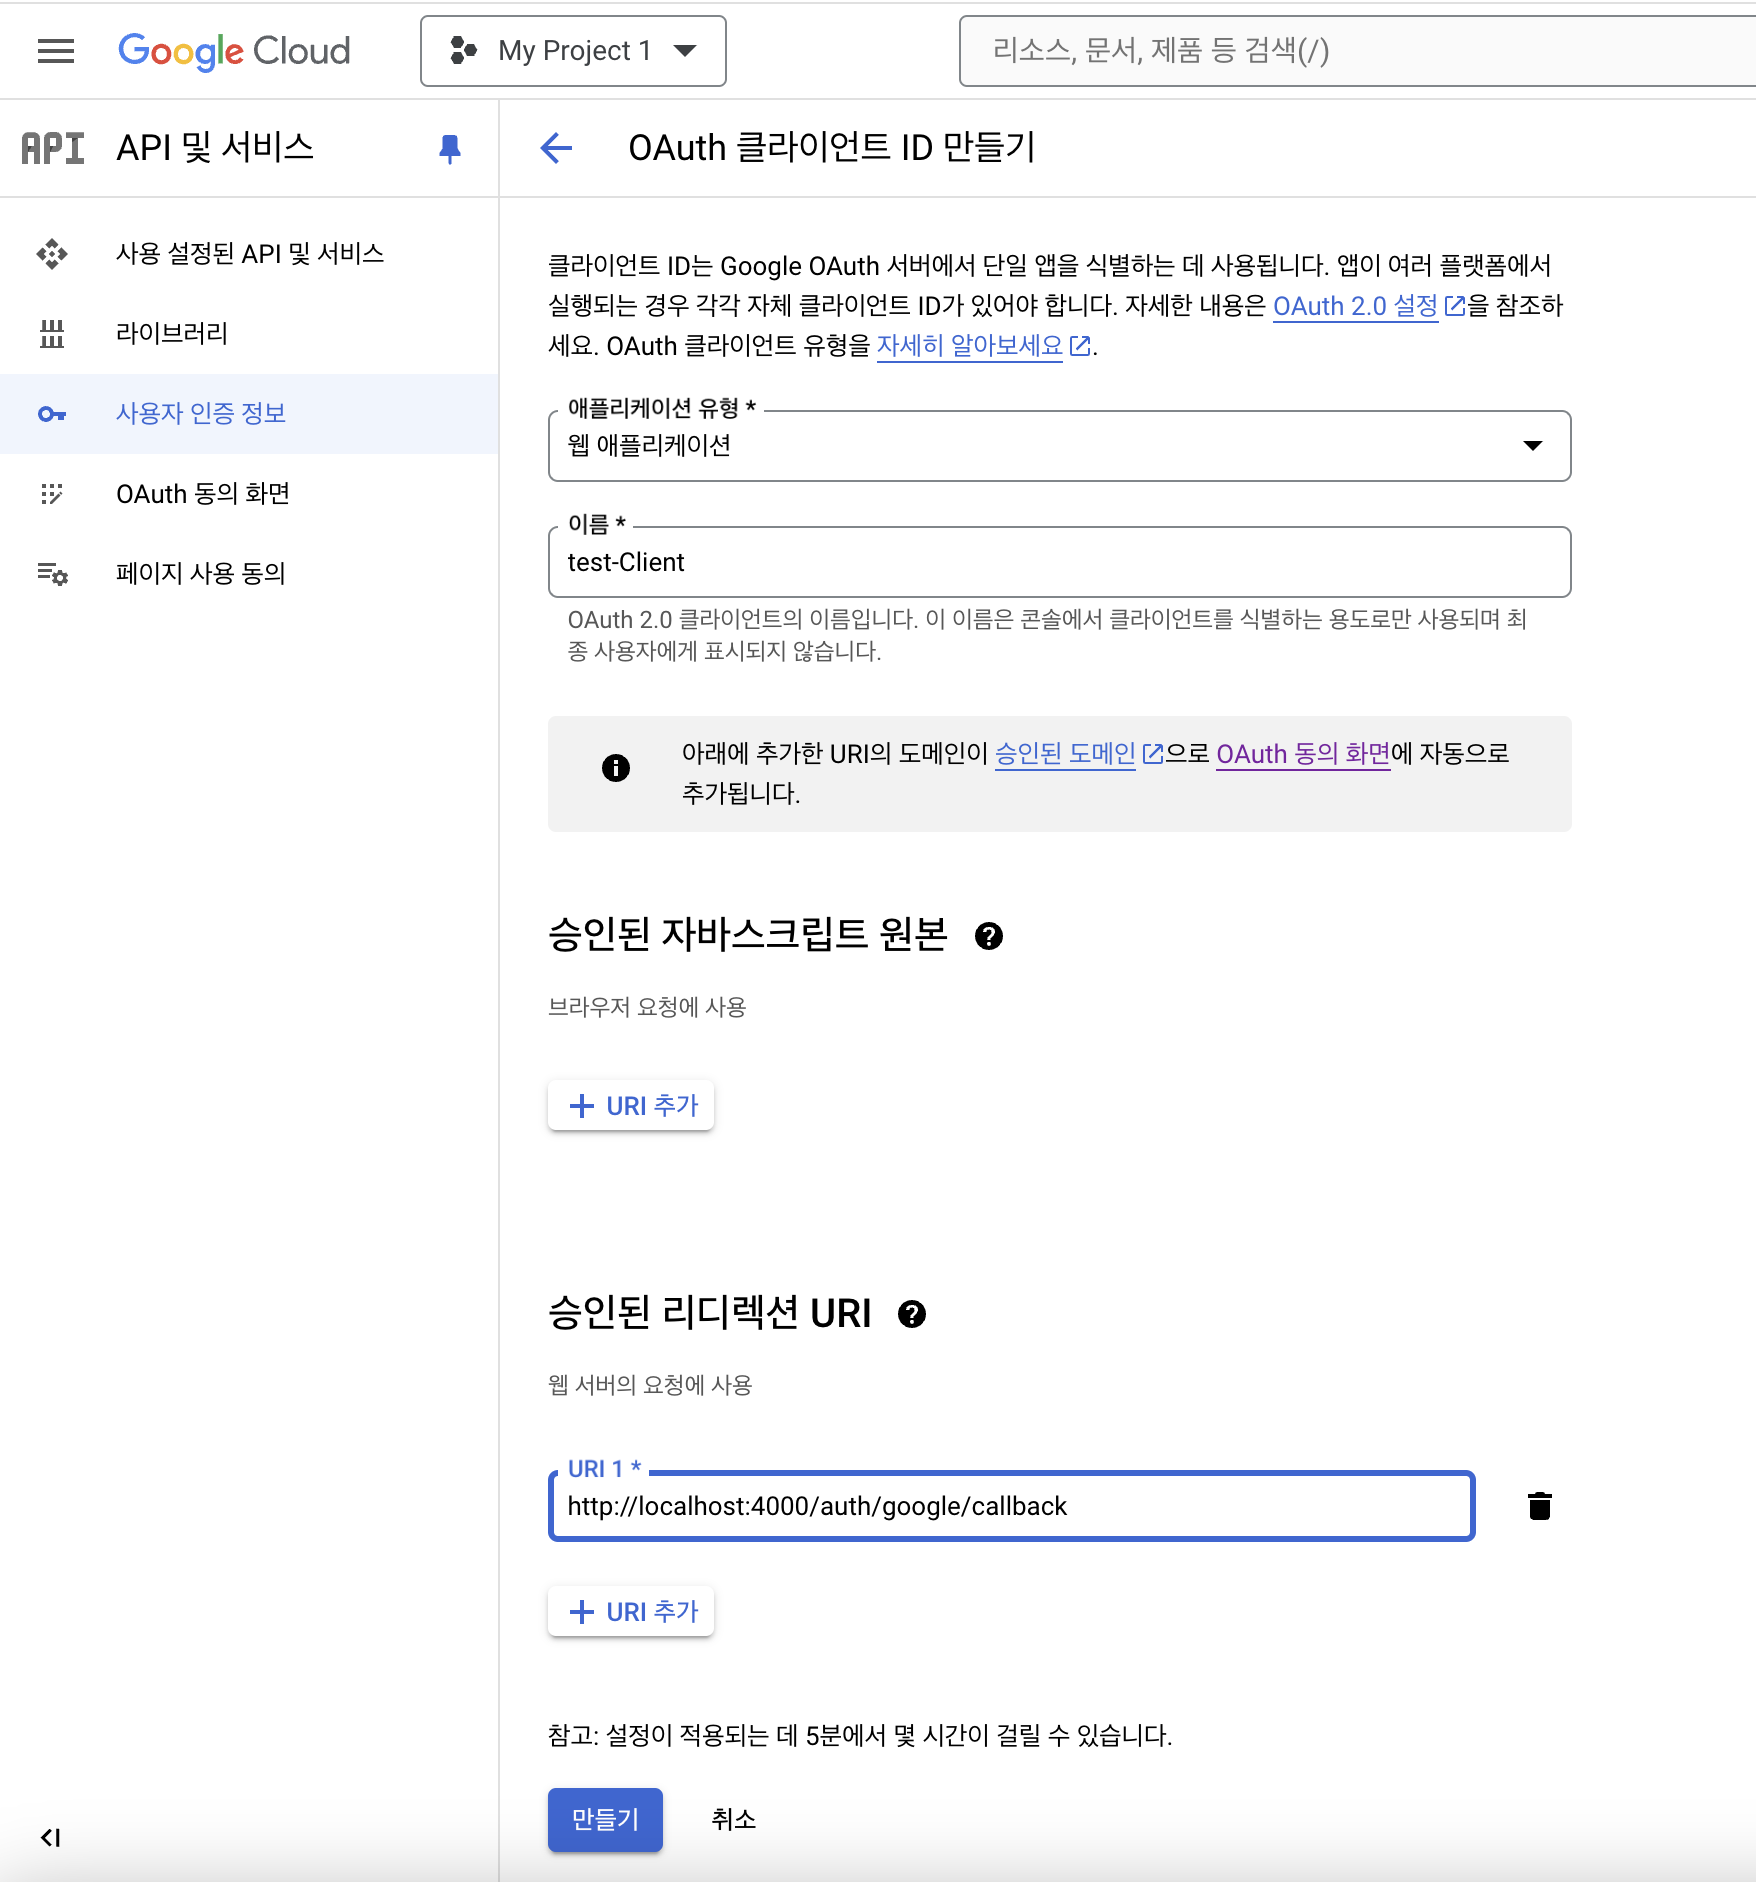Click the URI 1 redirect input field
Screen dimensions: 1756x1882
(1011, 1506)
